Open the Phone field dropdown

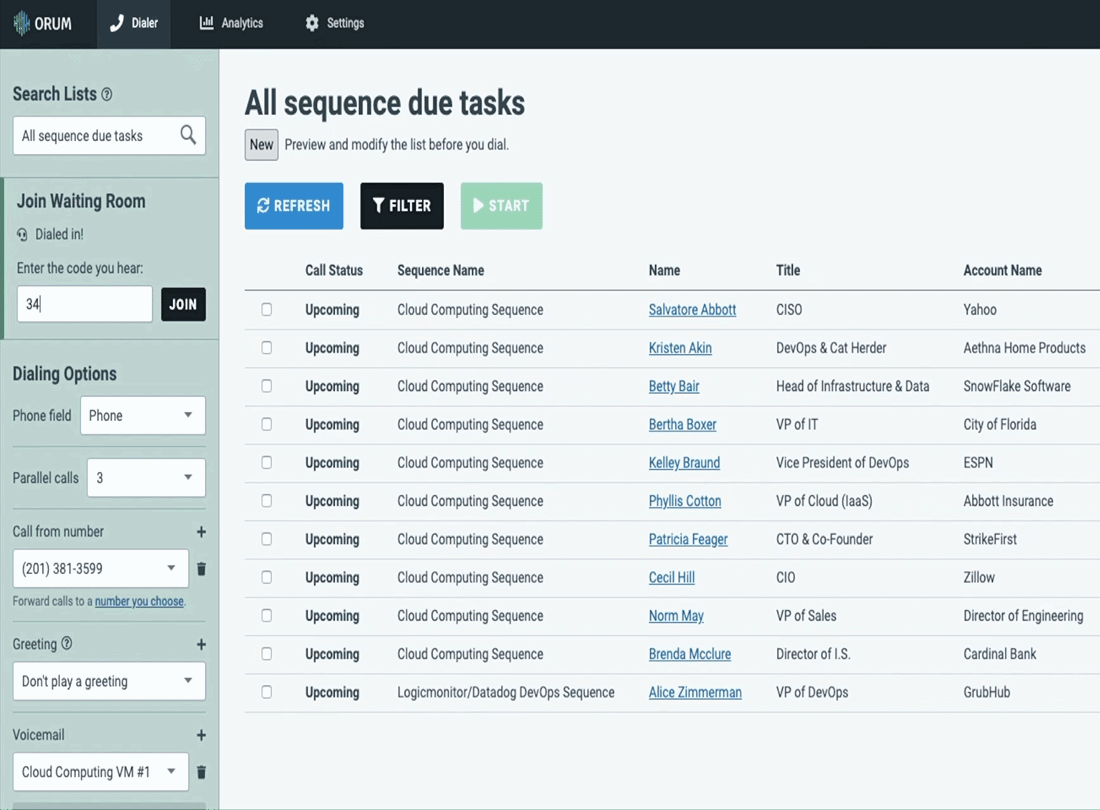[142, 415]
